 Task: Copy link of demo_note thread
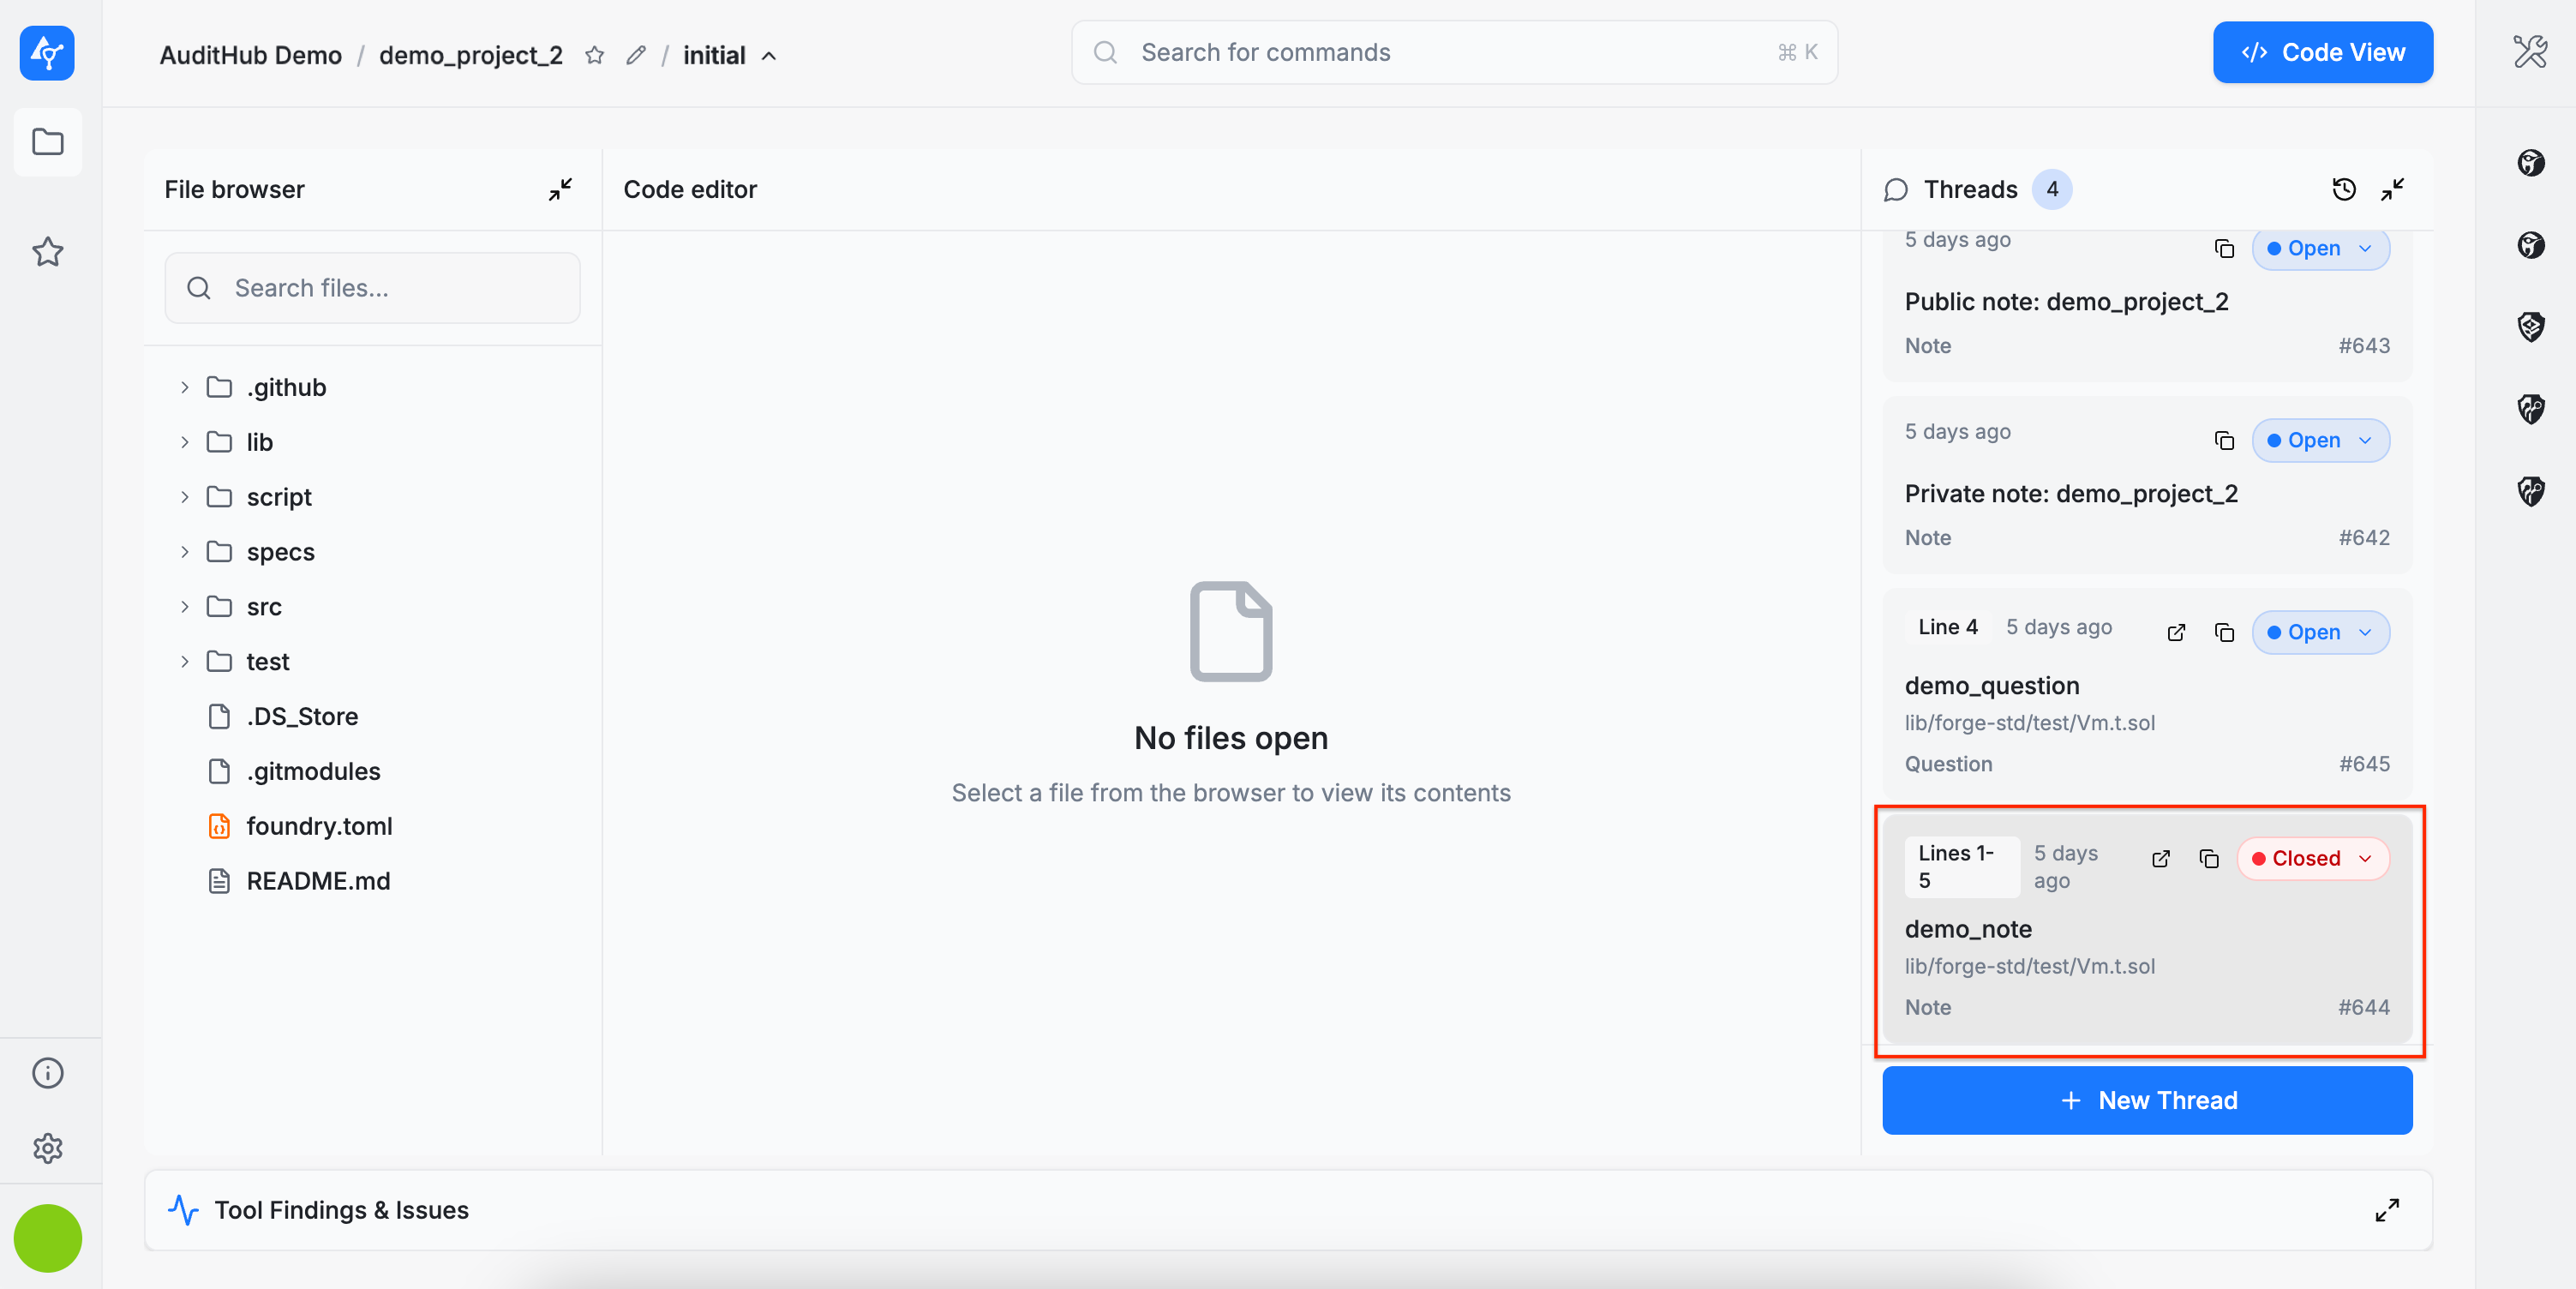tap(2209, 858)
